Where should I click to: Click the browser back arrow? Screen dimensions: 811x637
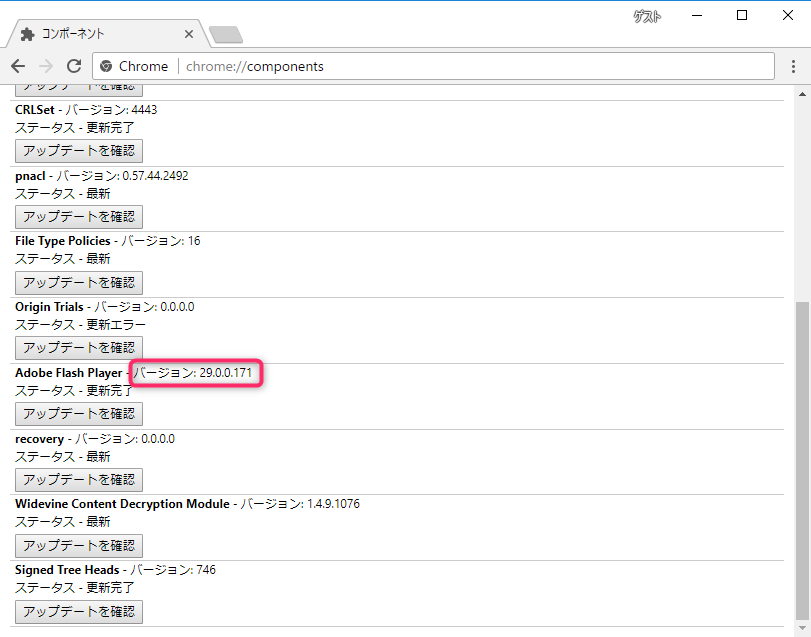point(18,66)
